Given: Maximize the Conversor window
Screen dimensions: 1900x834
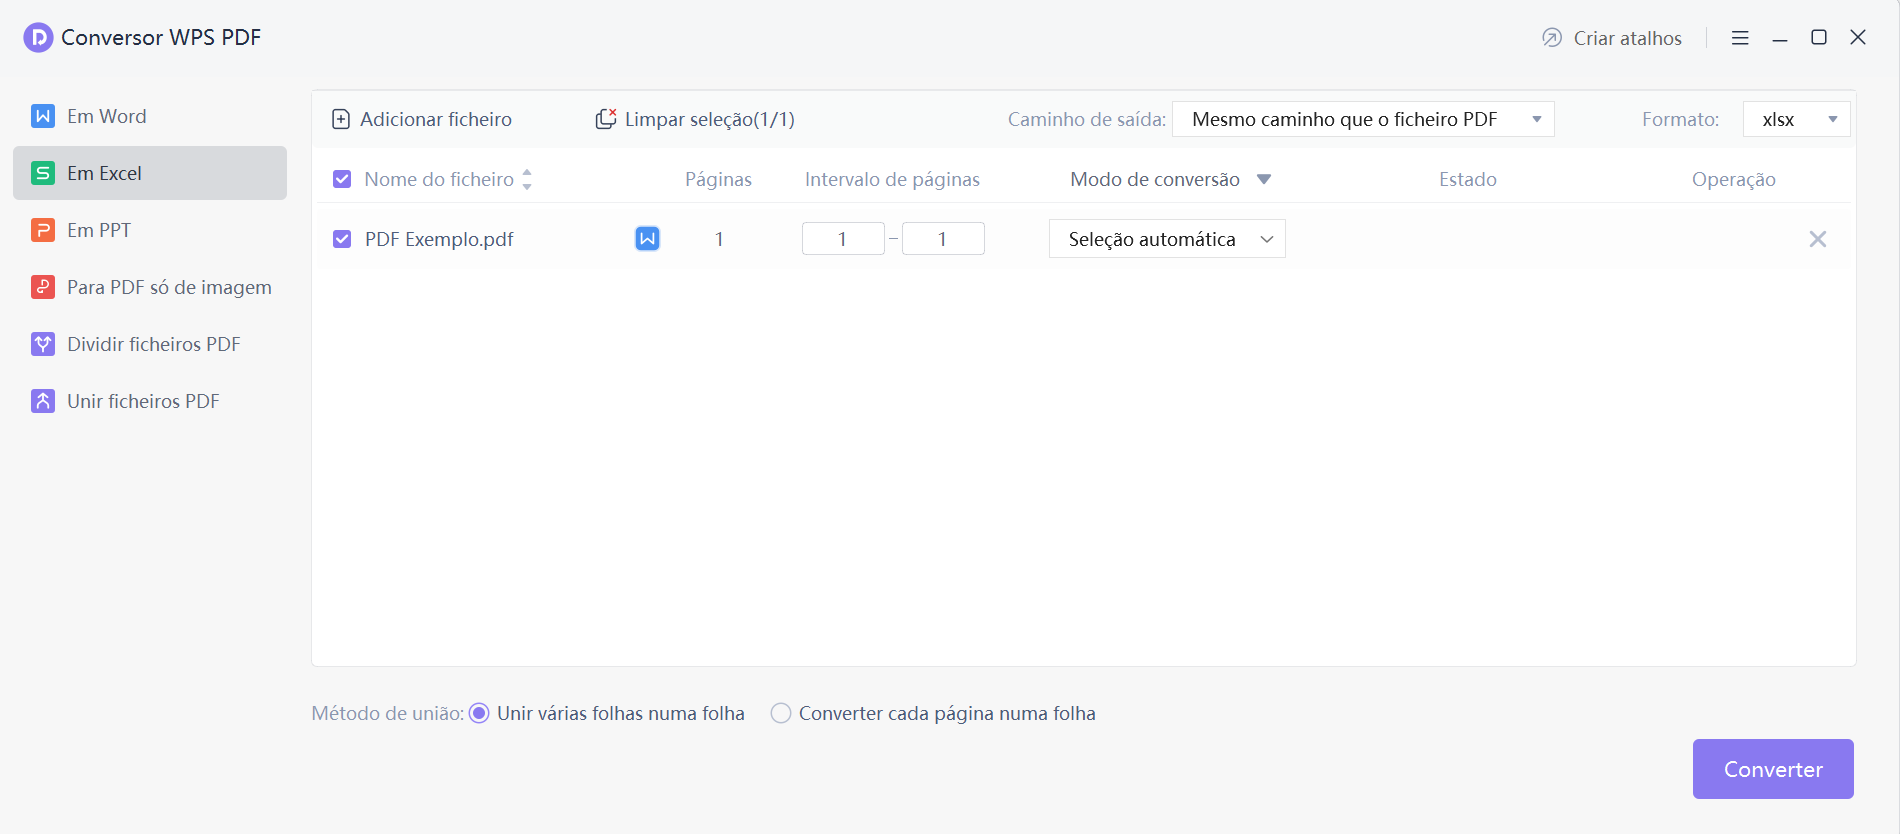Looking at the screenshot, I should pyautogui.click(x=1819, y=37).
